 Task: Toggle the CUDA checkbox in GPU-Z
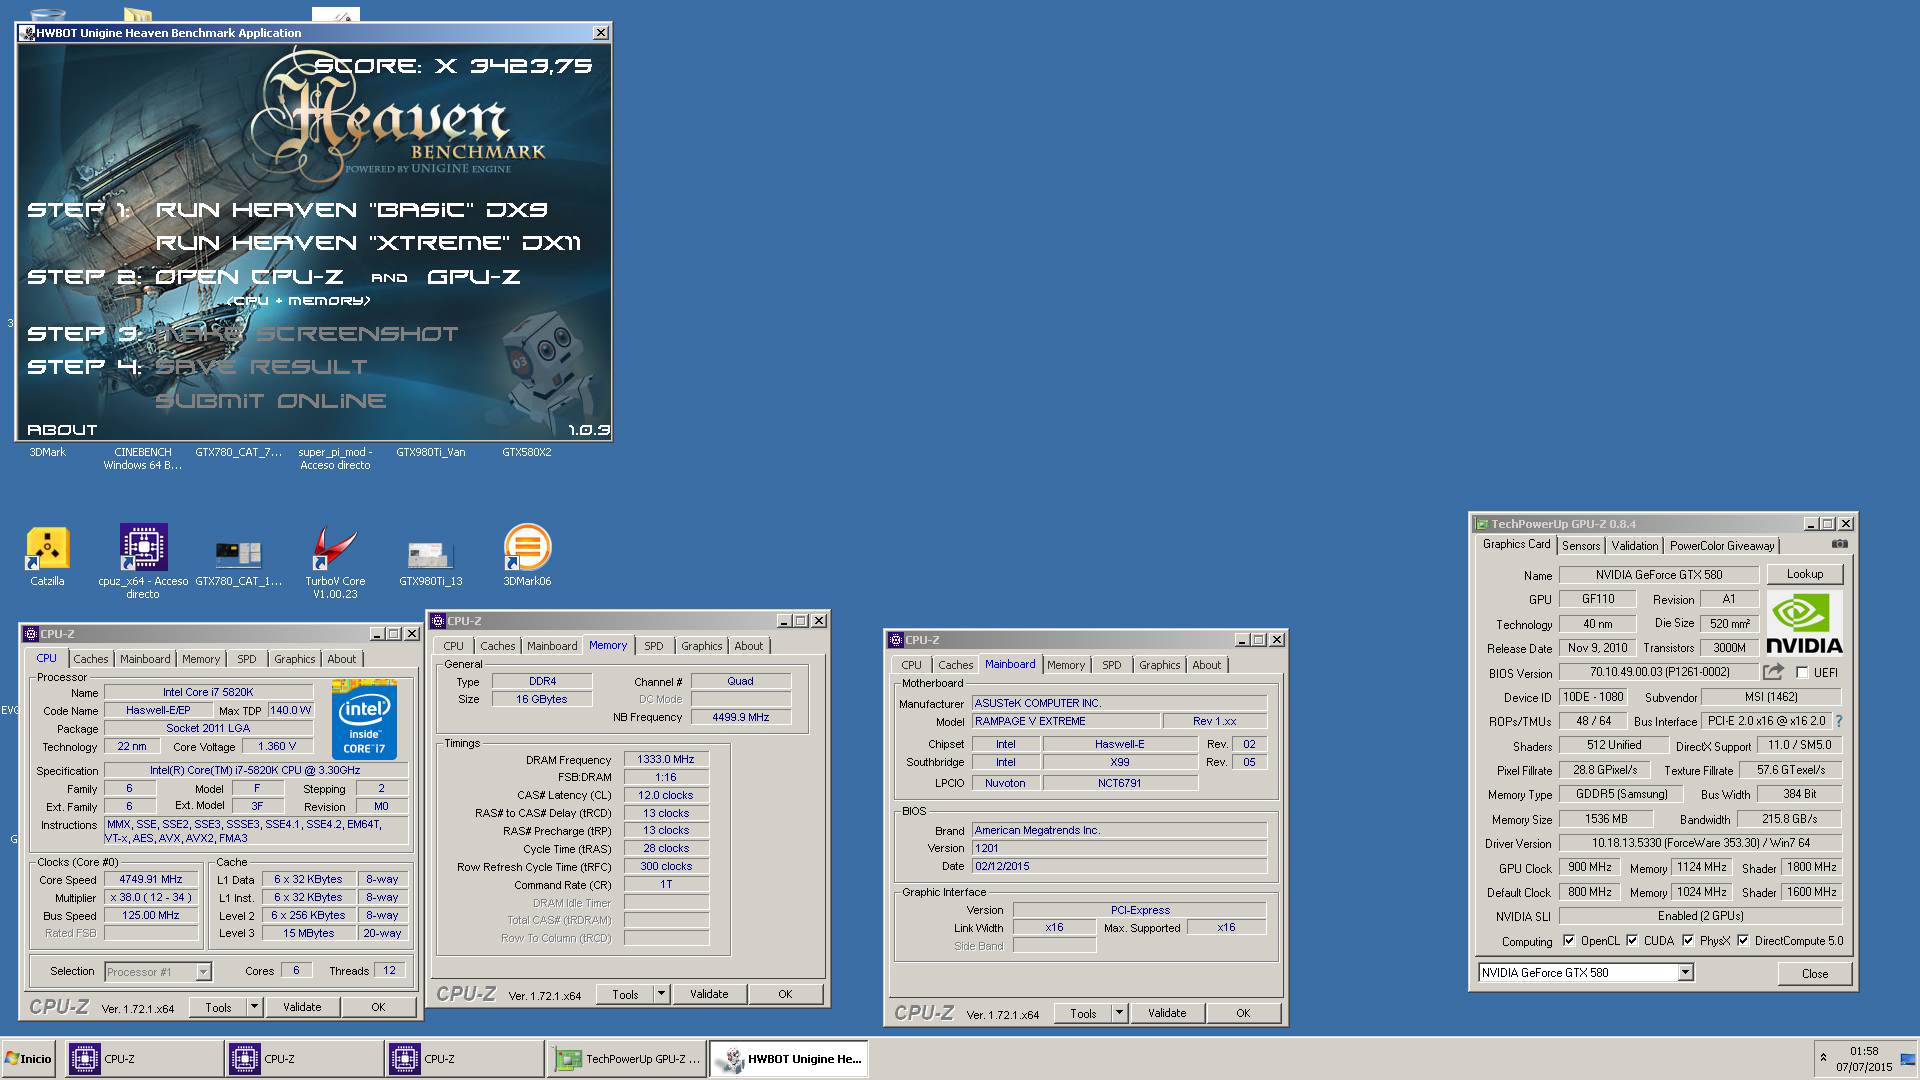click(1632, 941)
